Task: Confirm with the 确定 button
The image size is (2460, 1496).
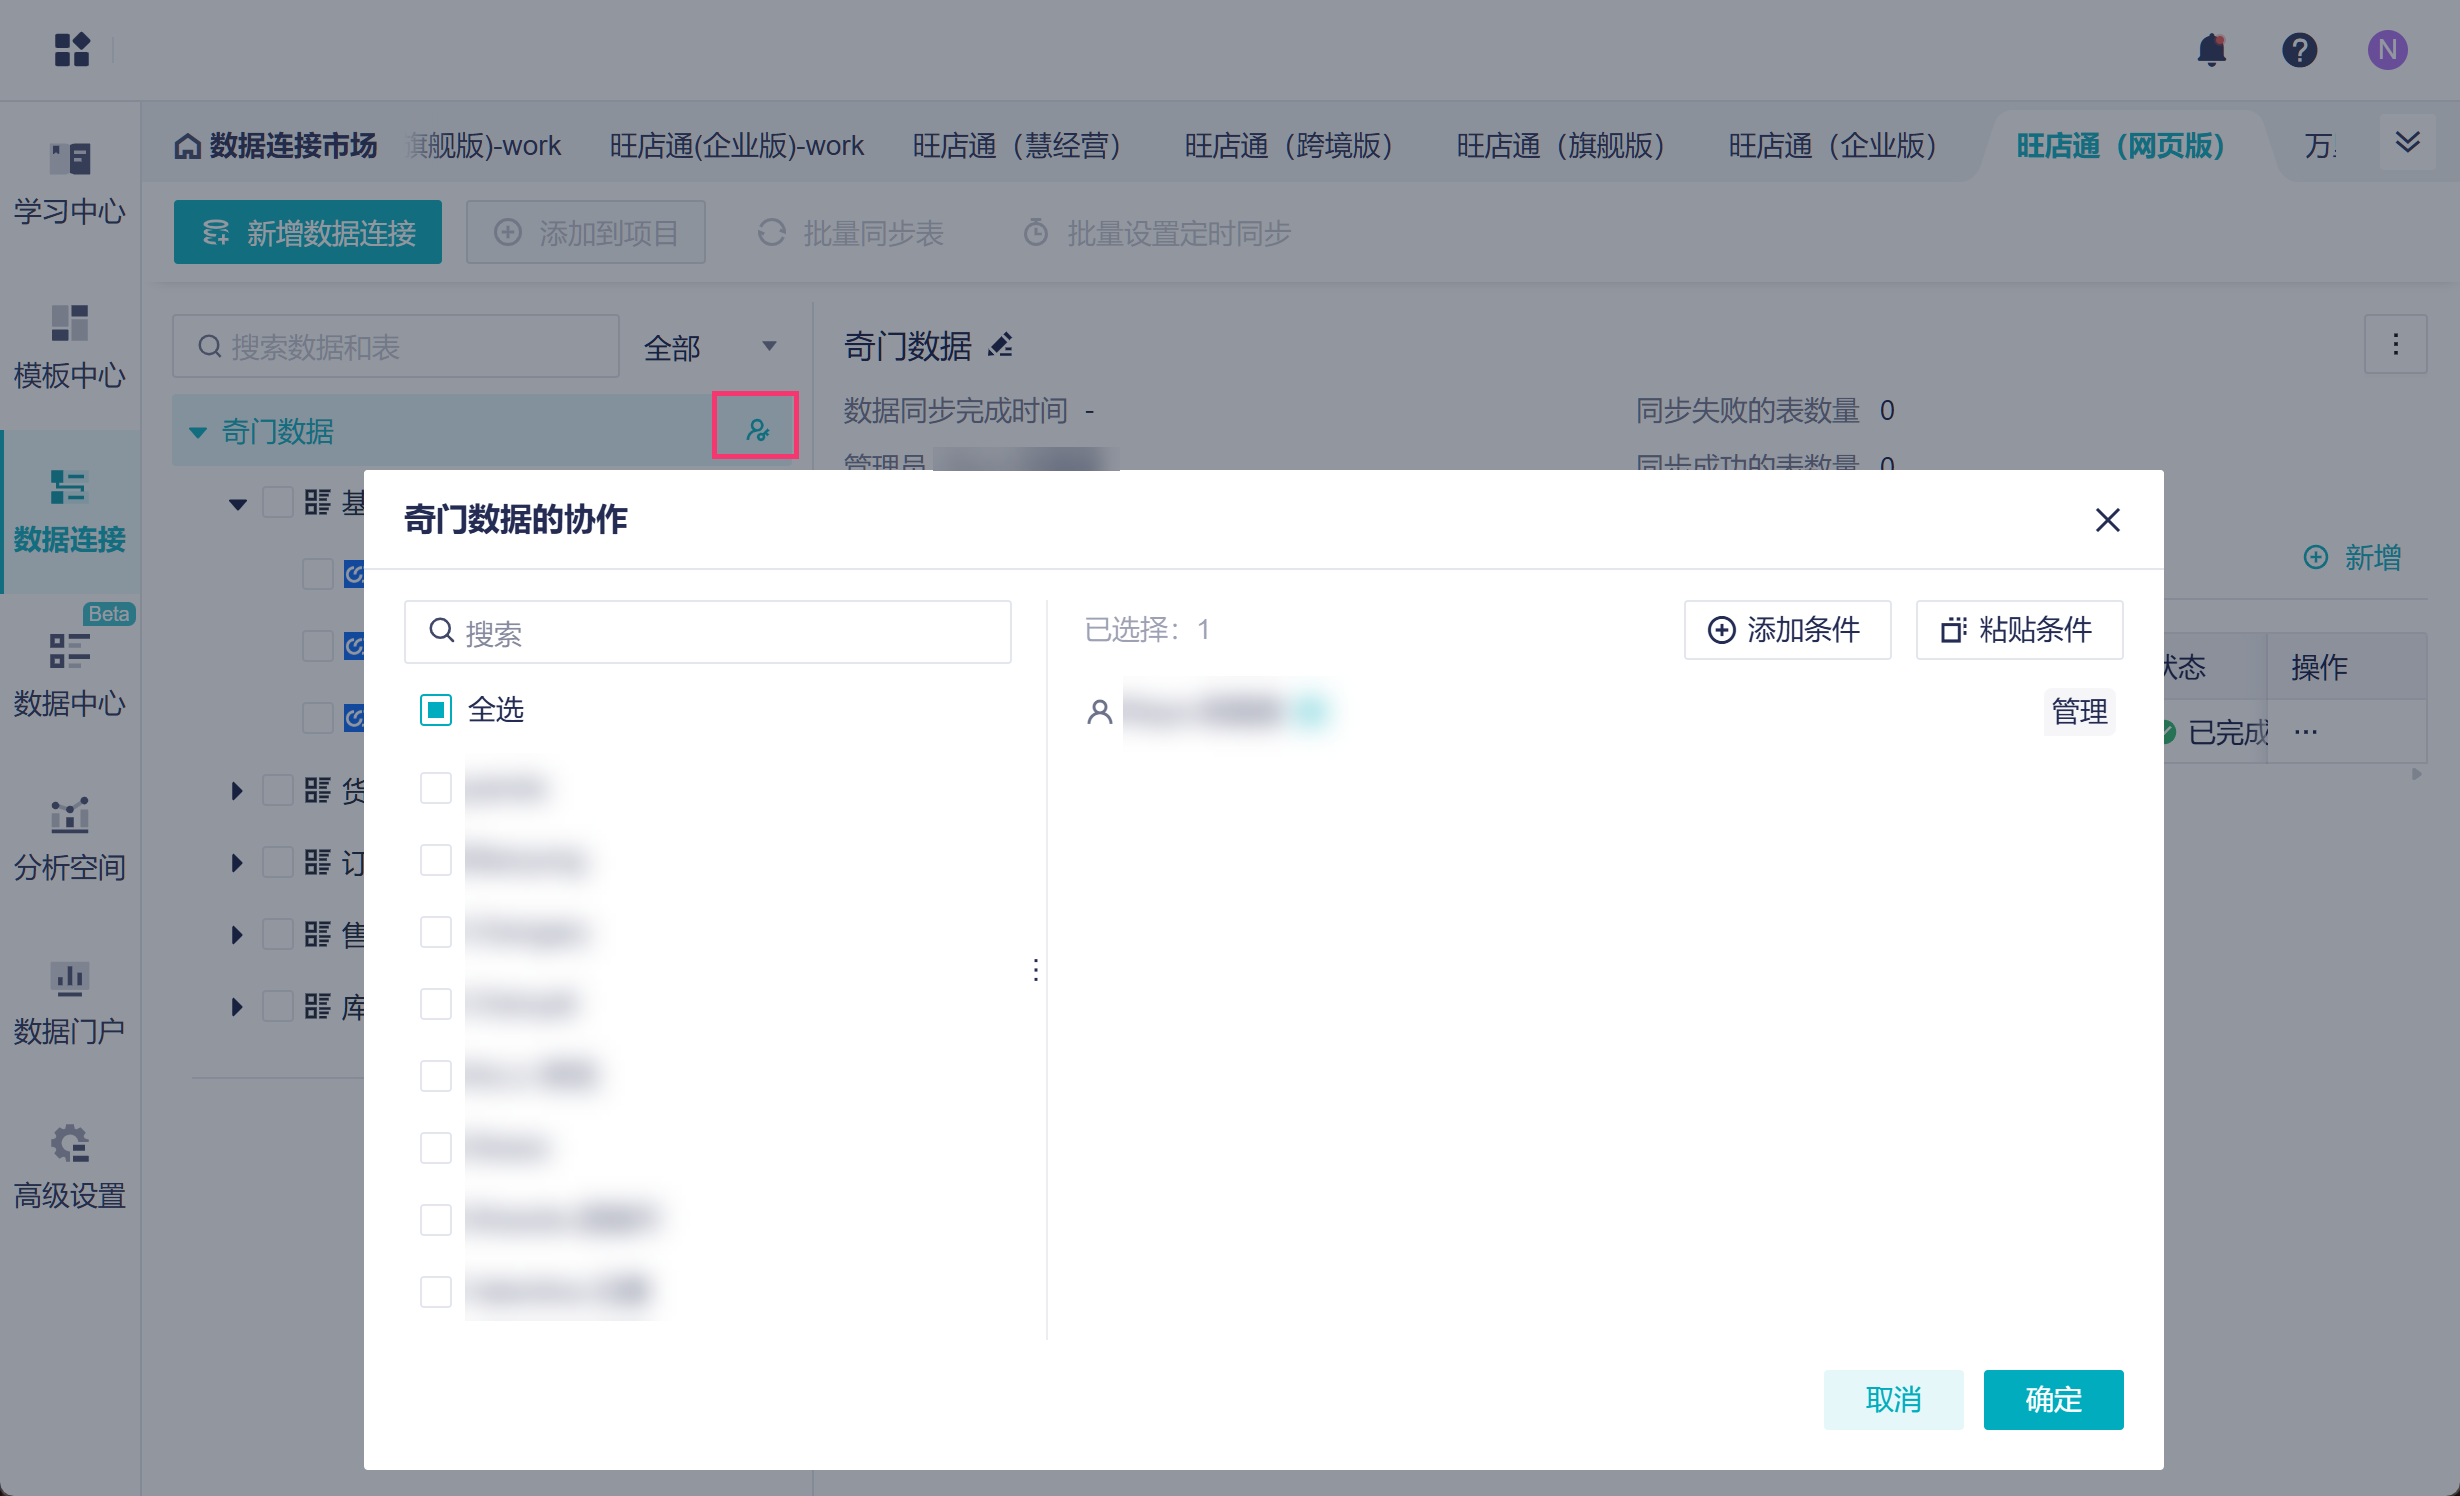Action: click(x=2053, y=1399)
